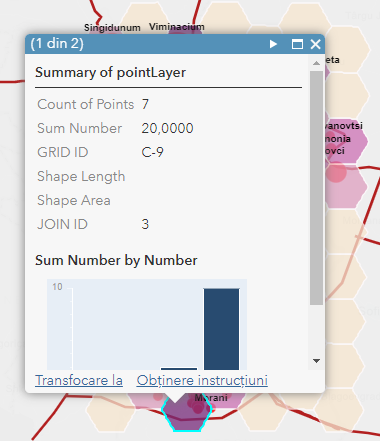Click the popup vertical scrollbar thumb
Image resolution: width=380 pixels, height=441 pixels.
[x=316, y=188]
